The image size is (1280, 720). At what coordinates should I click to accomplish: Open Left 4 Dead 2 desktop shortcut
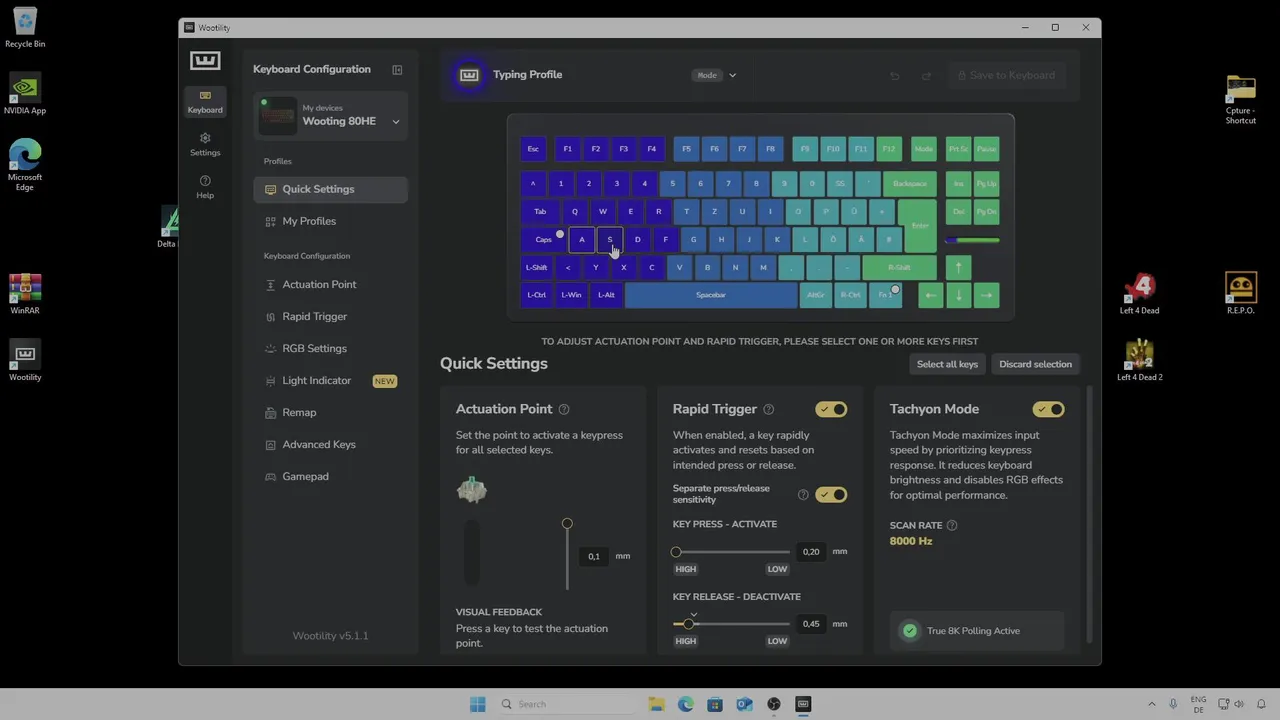pos(1139,360)
